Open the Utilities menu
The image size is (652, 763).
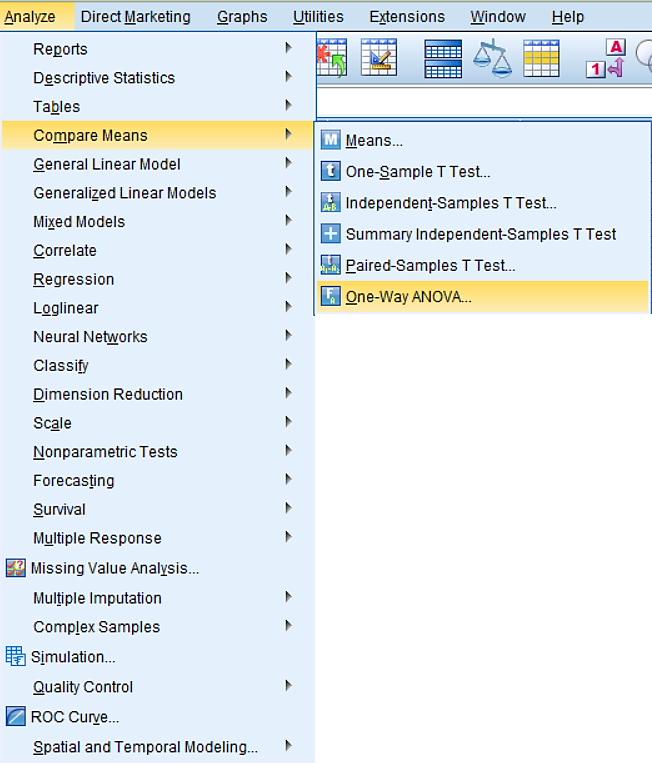[318, 17]
